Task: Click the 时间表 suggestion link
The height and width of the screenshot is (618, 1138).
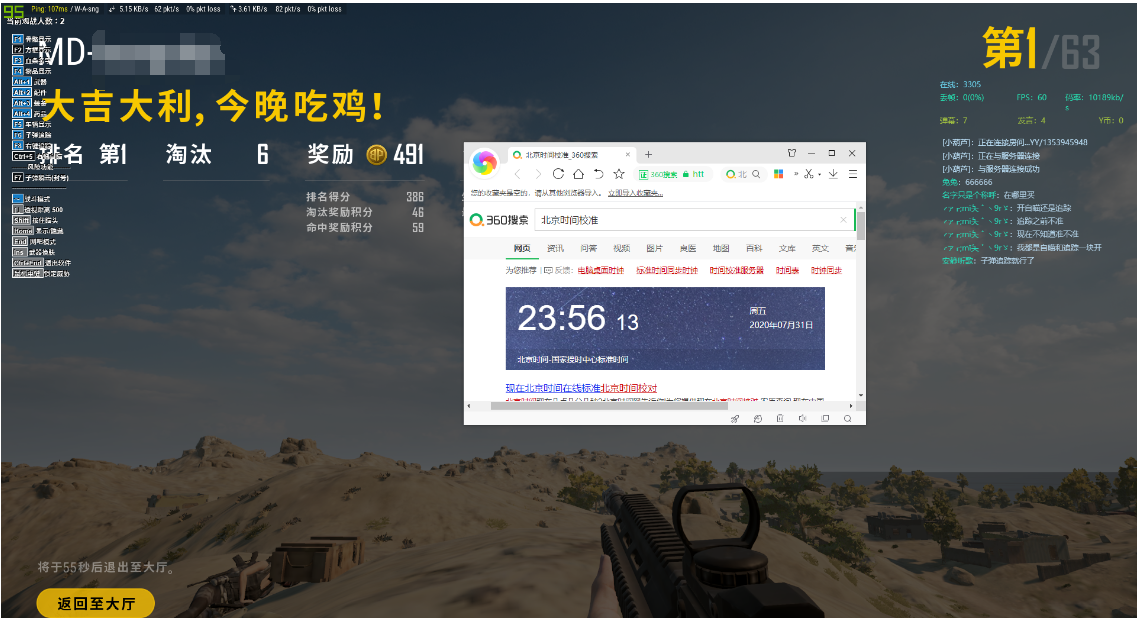Action: pyautogui.click(x=787, y=271)
